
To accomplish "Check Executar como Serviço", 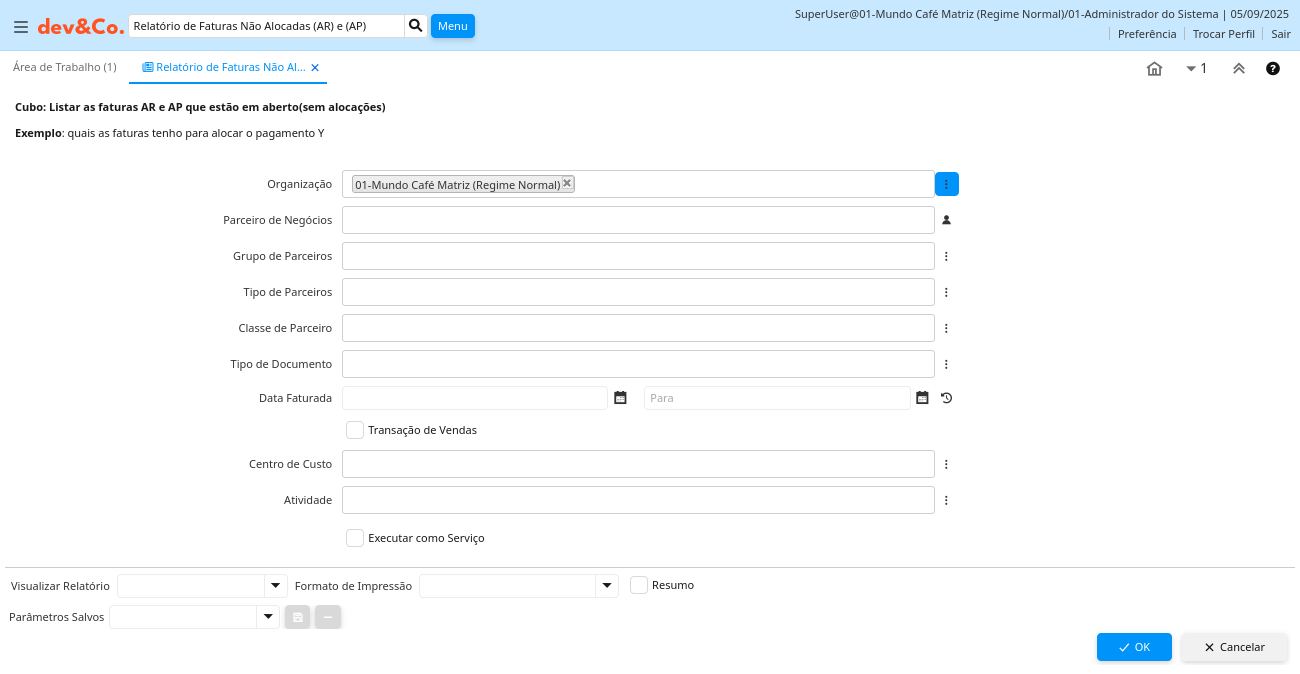I will click(355, 538).
